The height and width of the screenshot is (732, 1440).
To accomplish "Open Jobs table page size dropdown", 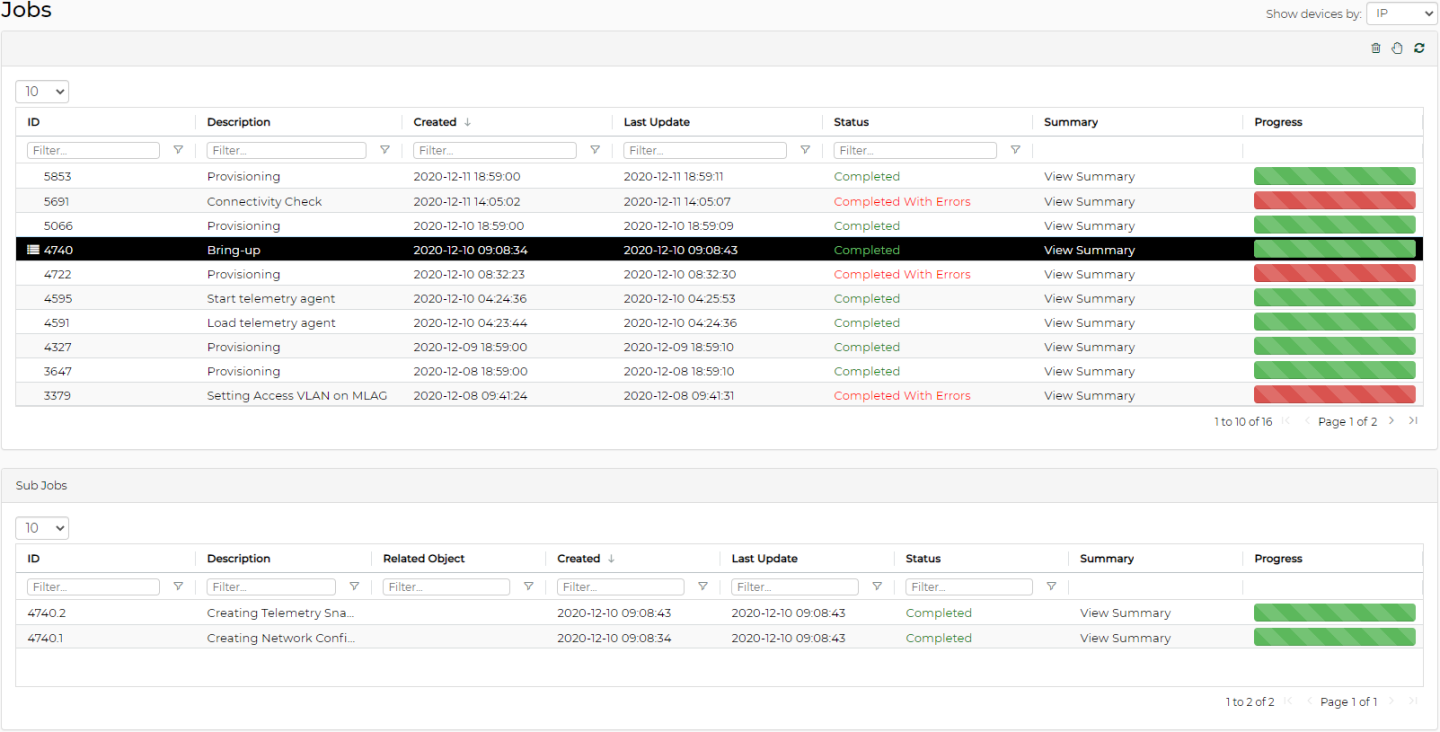I will pos(42,92).
